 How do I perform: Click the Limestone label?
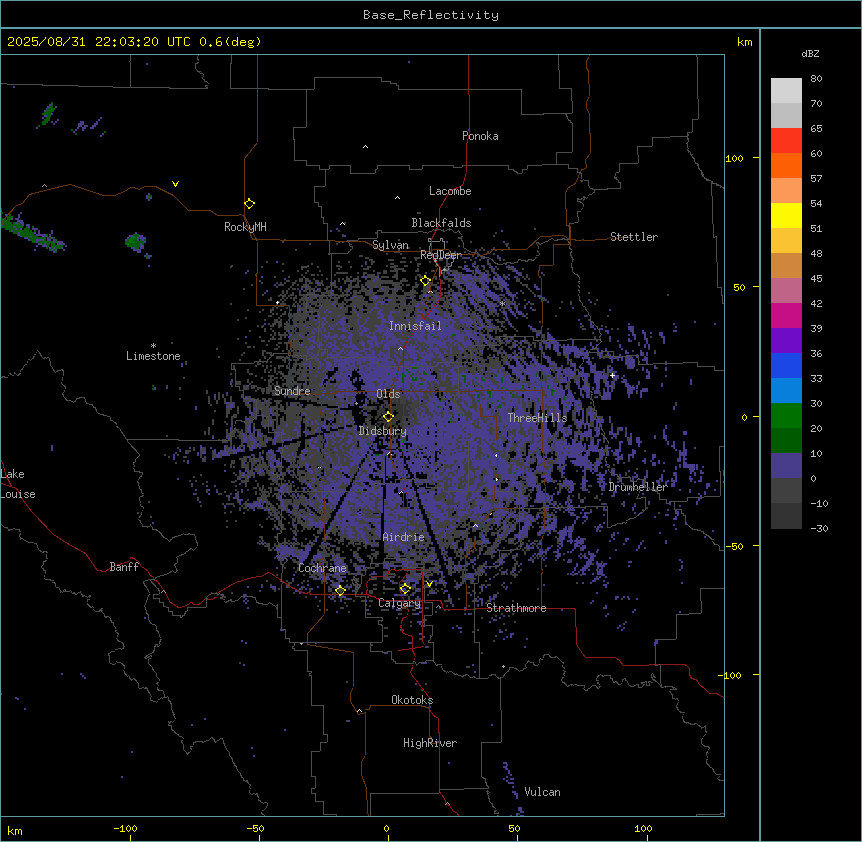(153, 356)
